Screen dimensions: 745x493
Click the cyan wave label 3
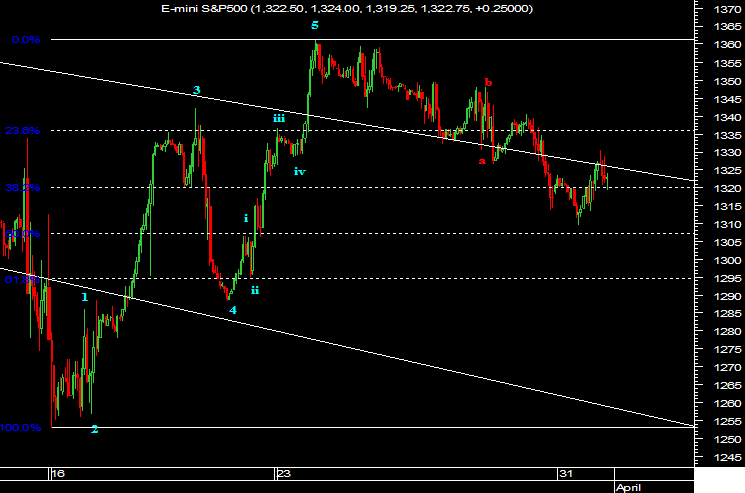point(197,90)
